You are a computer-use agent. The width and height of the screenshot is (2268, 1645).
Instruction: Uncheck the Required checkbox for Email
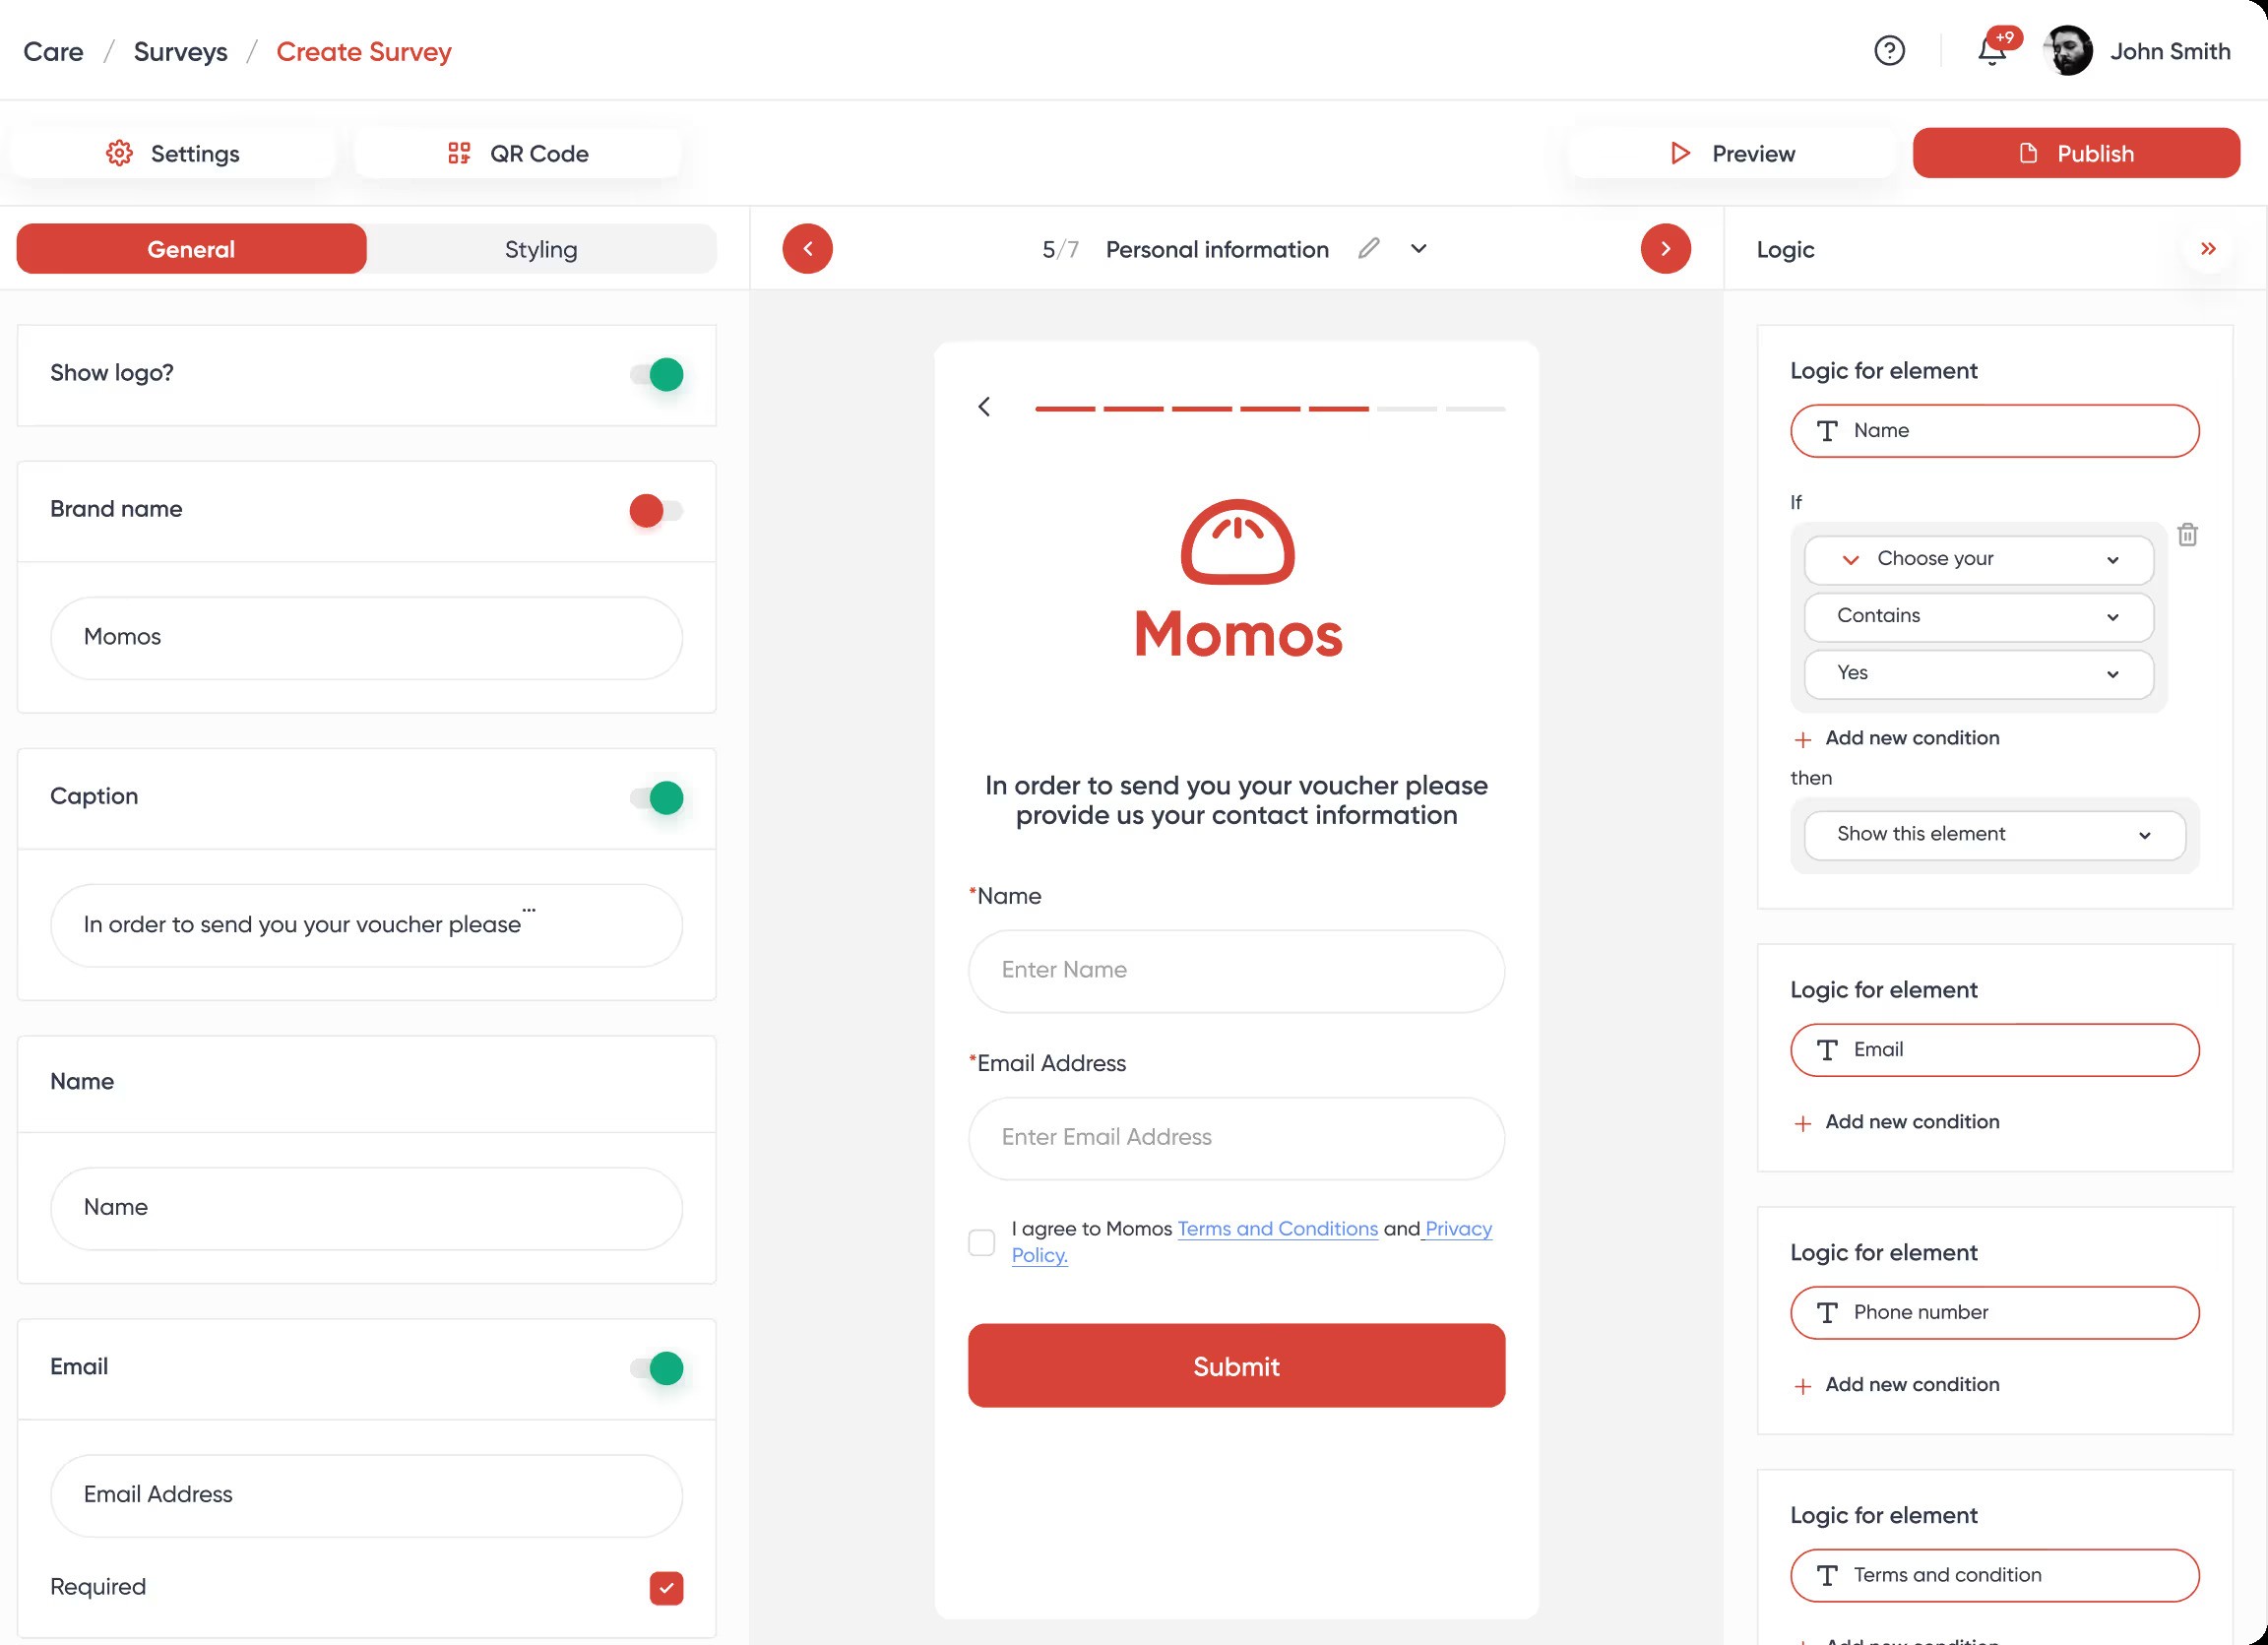click(x=666, y=1588)
